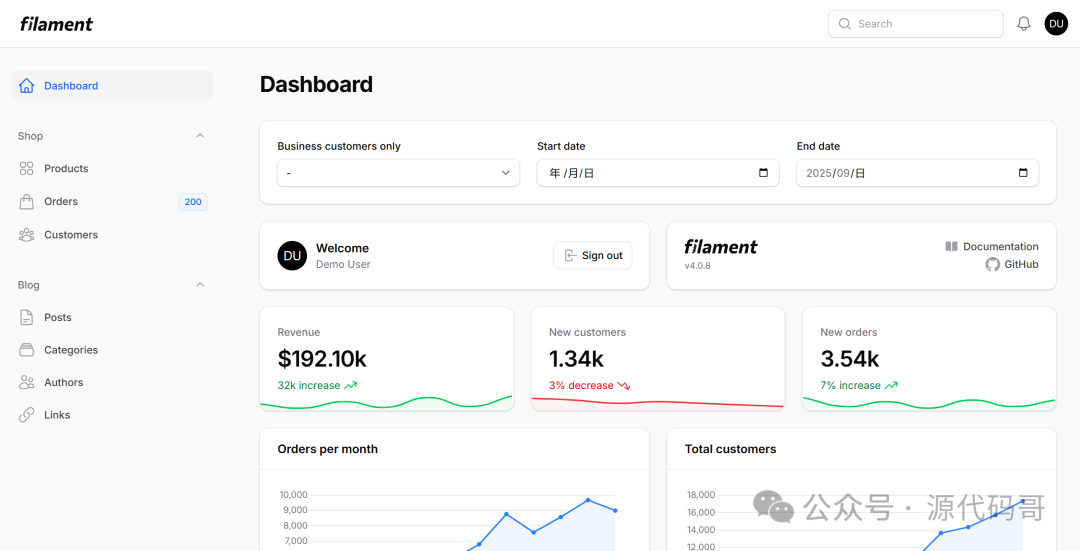This screenshot has height=551, width=1080.
Task: Collapse the Shop sidebar group
Action: [200, 136]
